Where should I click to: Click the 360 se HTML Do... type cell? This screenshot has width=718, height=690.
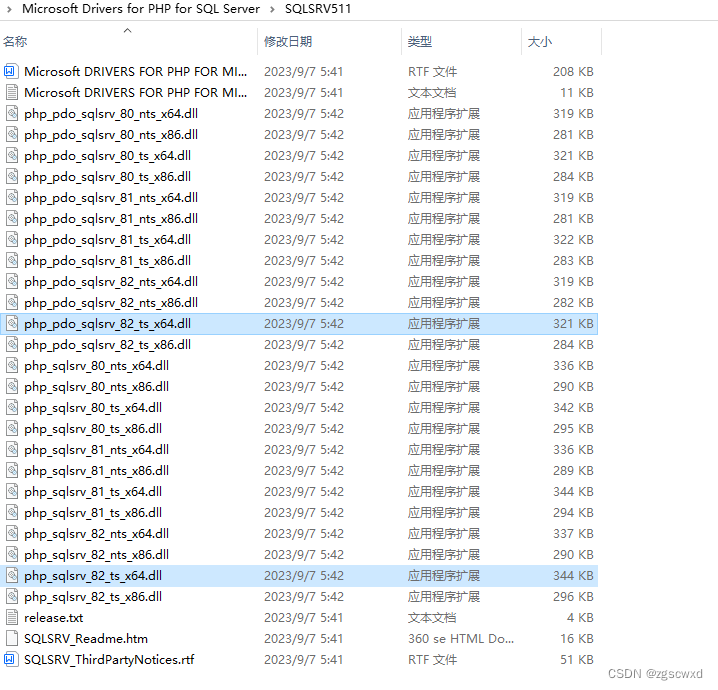point(461,639)
